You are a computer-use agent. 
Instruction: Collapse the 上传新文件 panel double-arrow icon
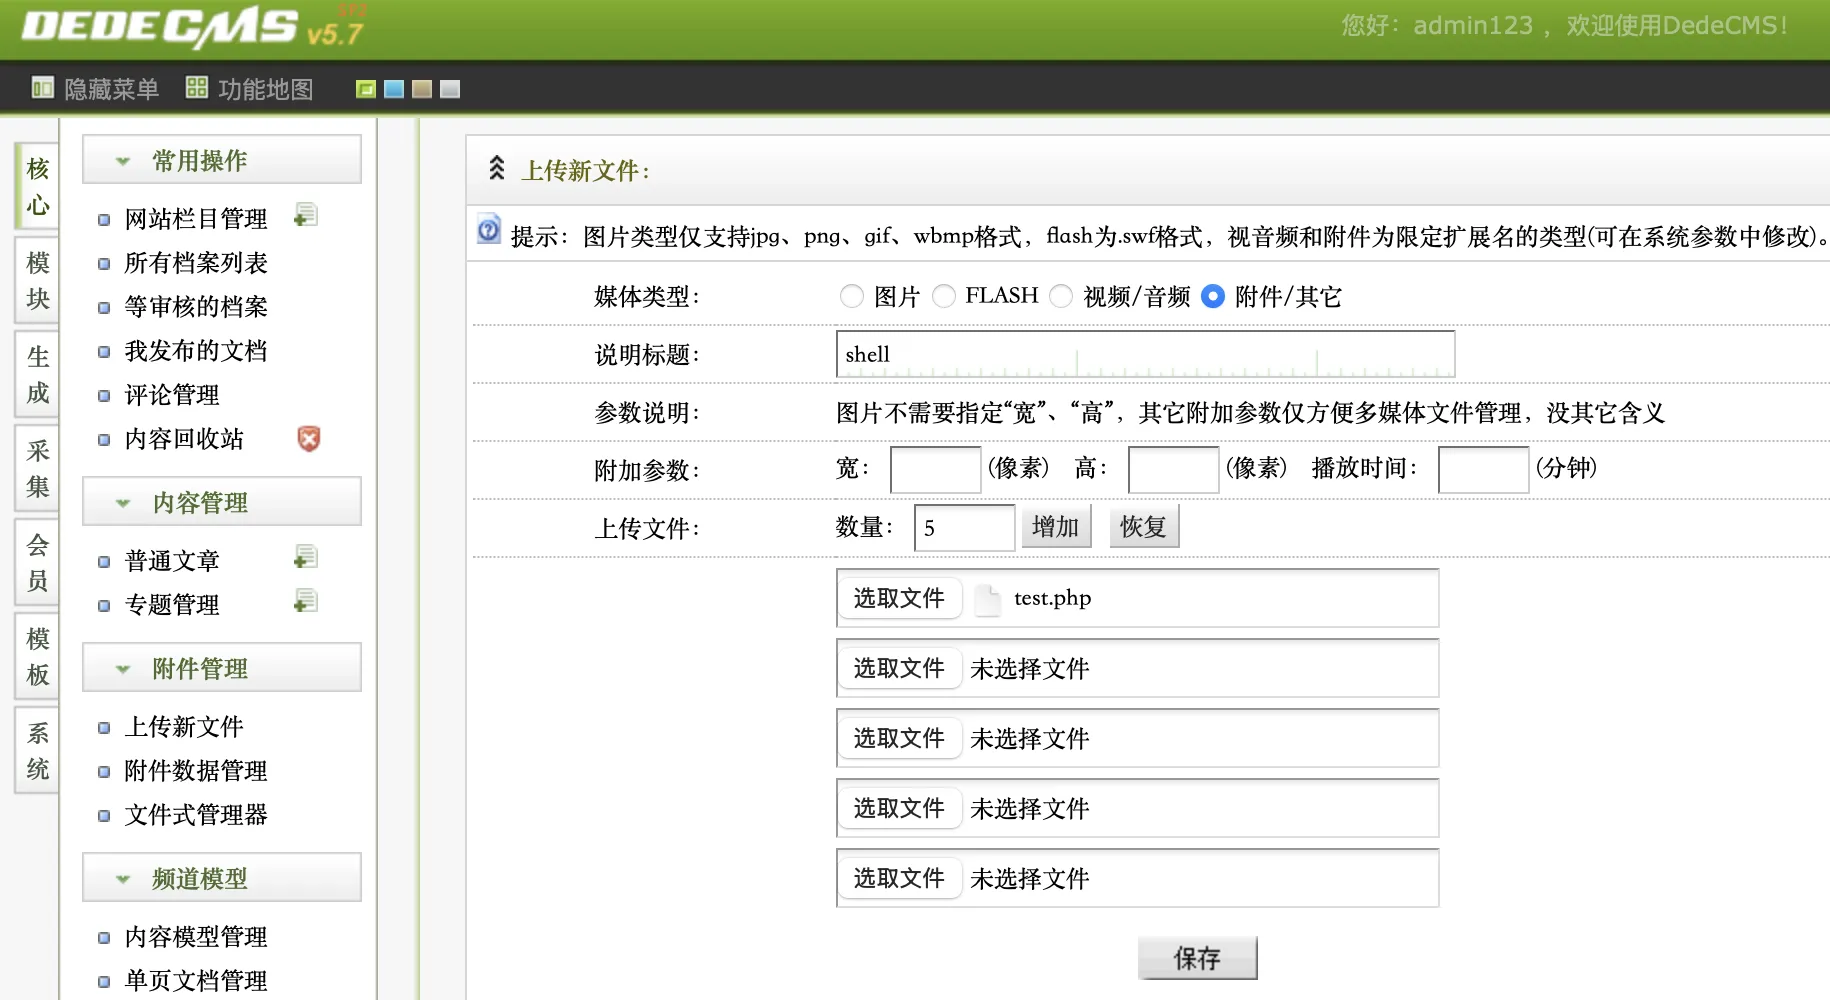pyautogui.click(x=497, y=169)
